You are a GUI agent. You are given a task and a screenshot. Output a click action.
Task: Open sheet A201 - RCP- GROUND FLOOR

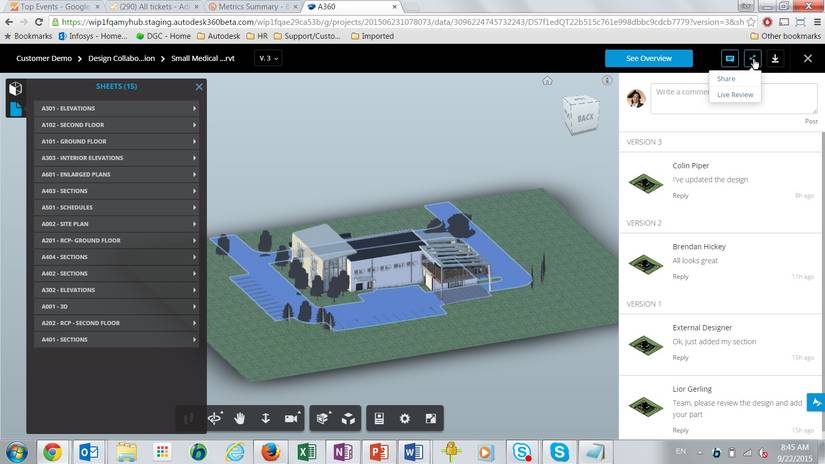click(117, 240)
